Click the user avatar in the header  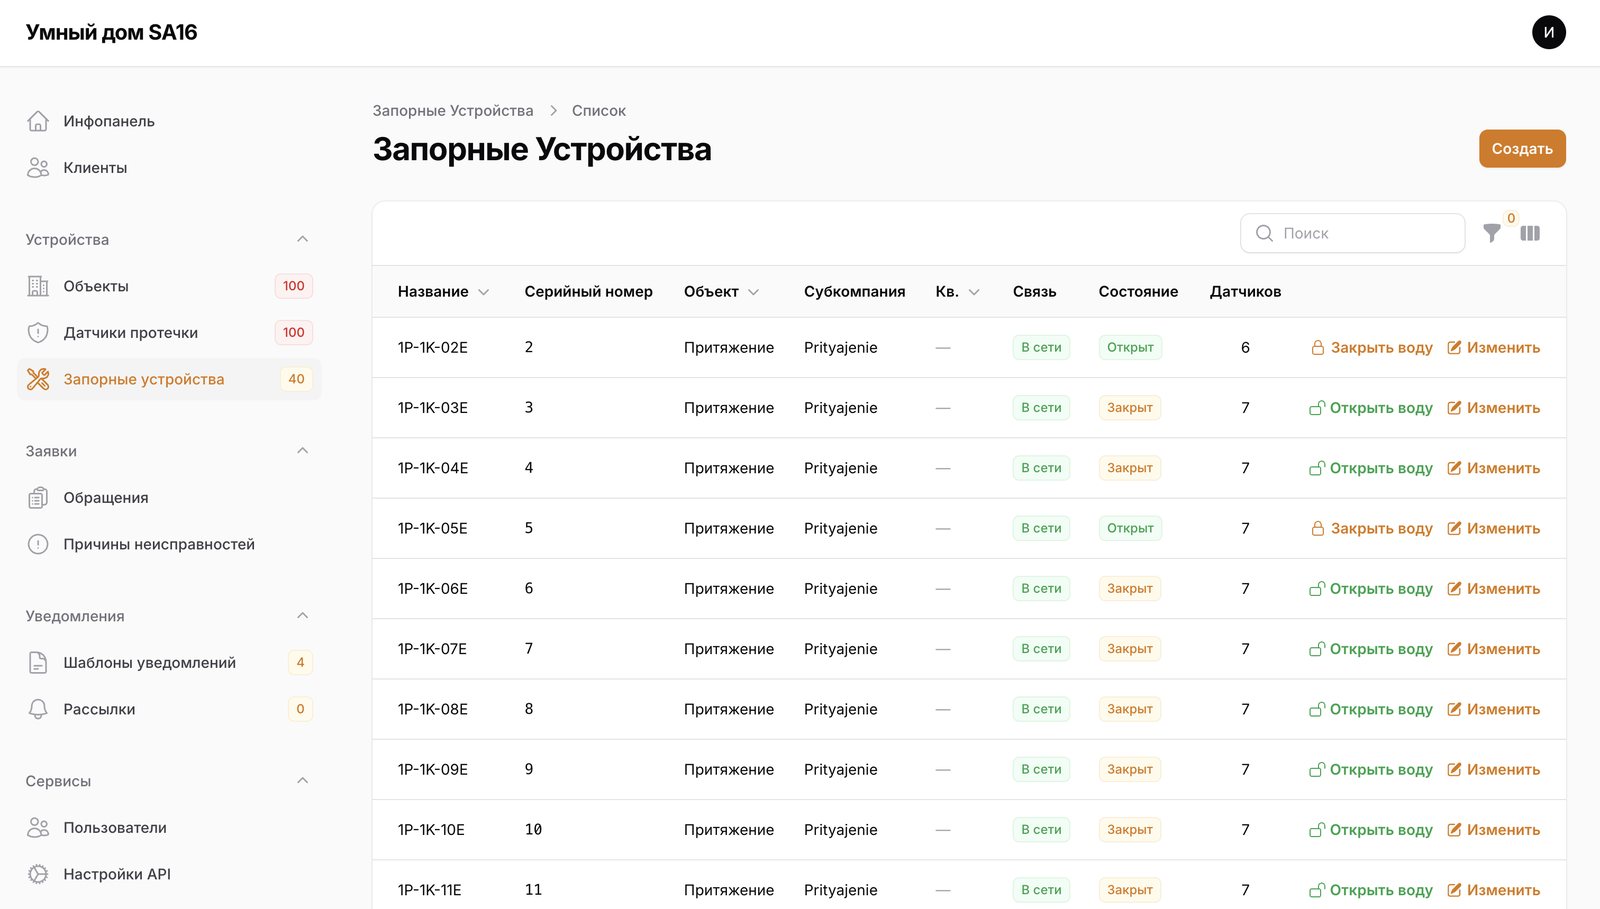[1549, 32]
